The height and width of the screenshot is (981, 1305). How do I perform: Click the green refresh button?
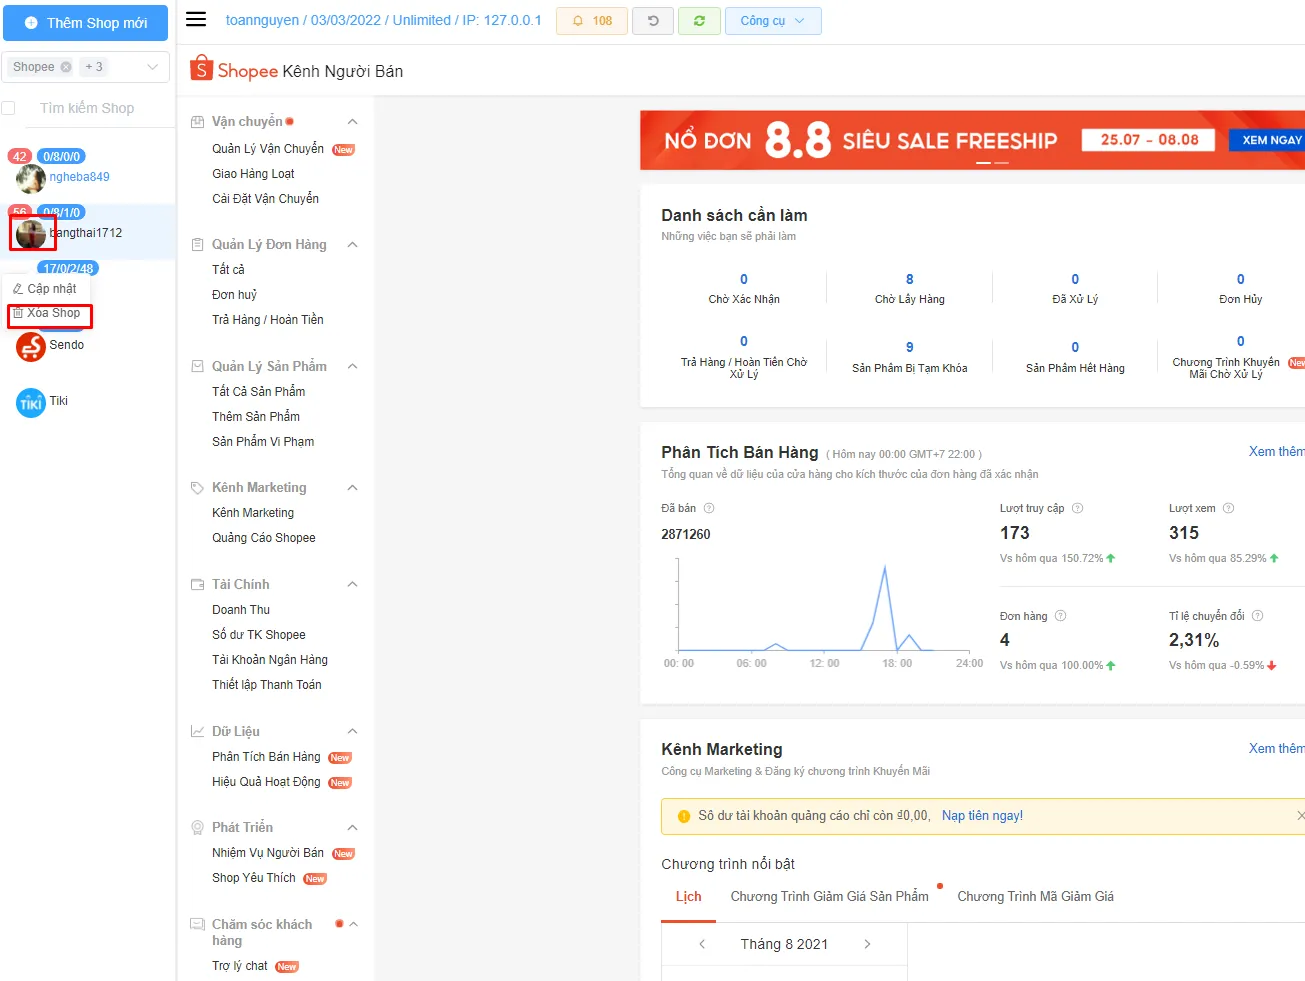click(x=699, y=21)
